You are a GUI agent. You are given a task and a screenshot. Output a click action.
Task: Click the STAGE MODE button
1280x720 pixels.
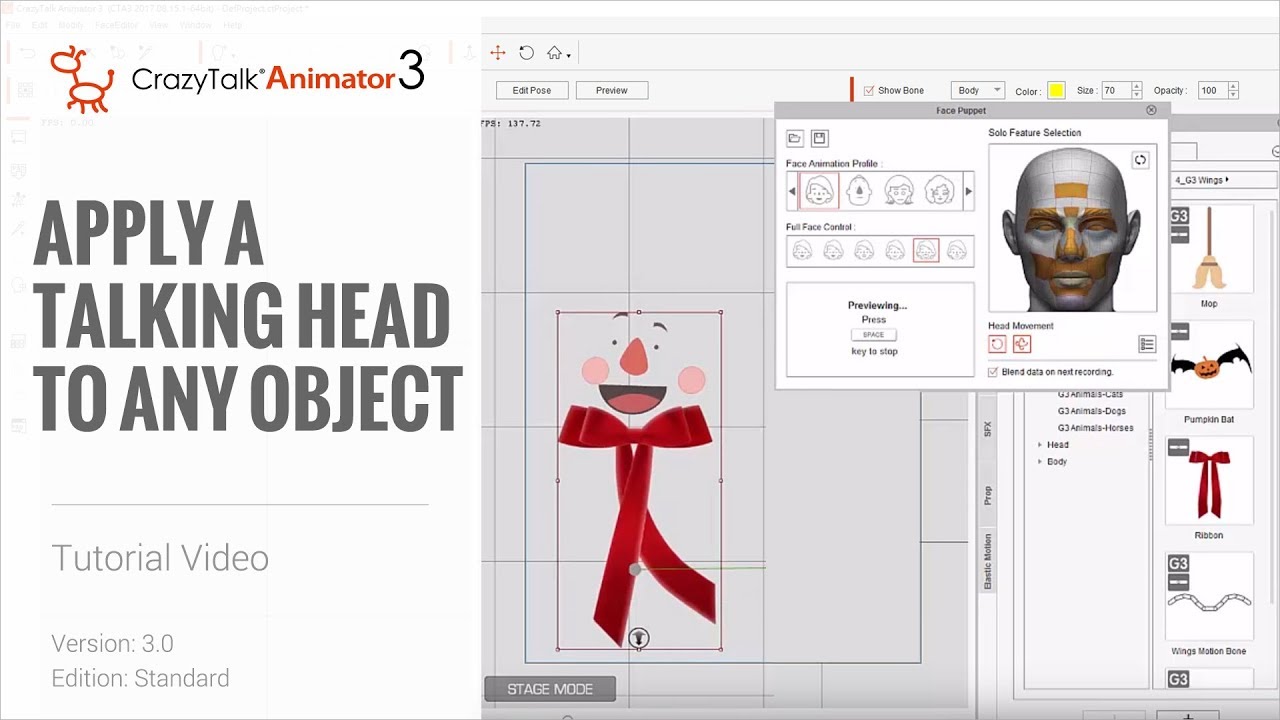click(549, 689)
